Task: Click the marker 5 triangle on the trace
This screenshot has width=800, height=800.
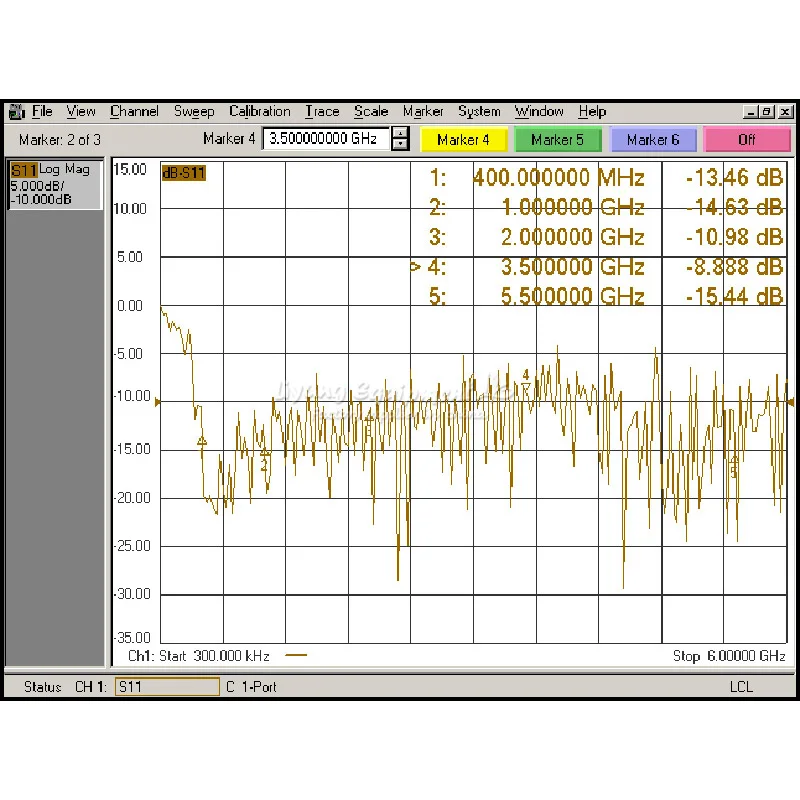Action: pos(734,460)
